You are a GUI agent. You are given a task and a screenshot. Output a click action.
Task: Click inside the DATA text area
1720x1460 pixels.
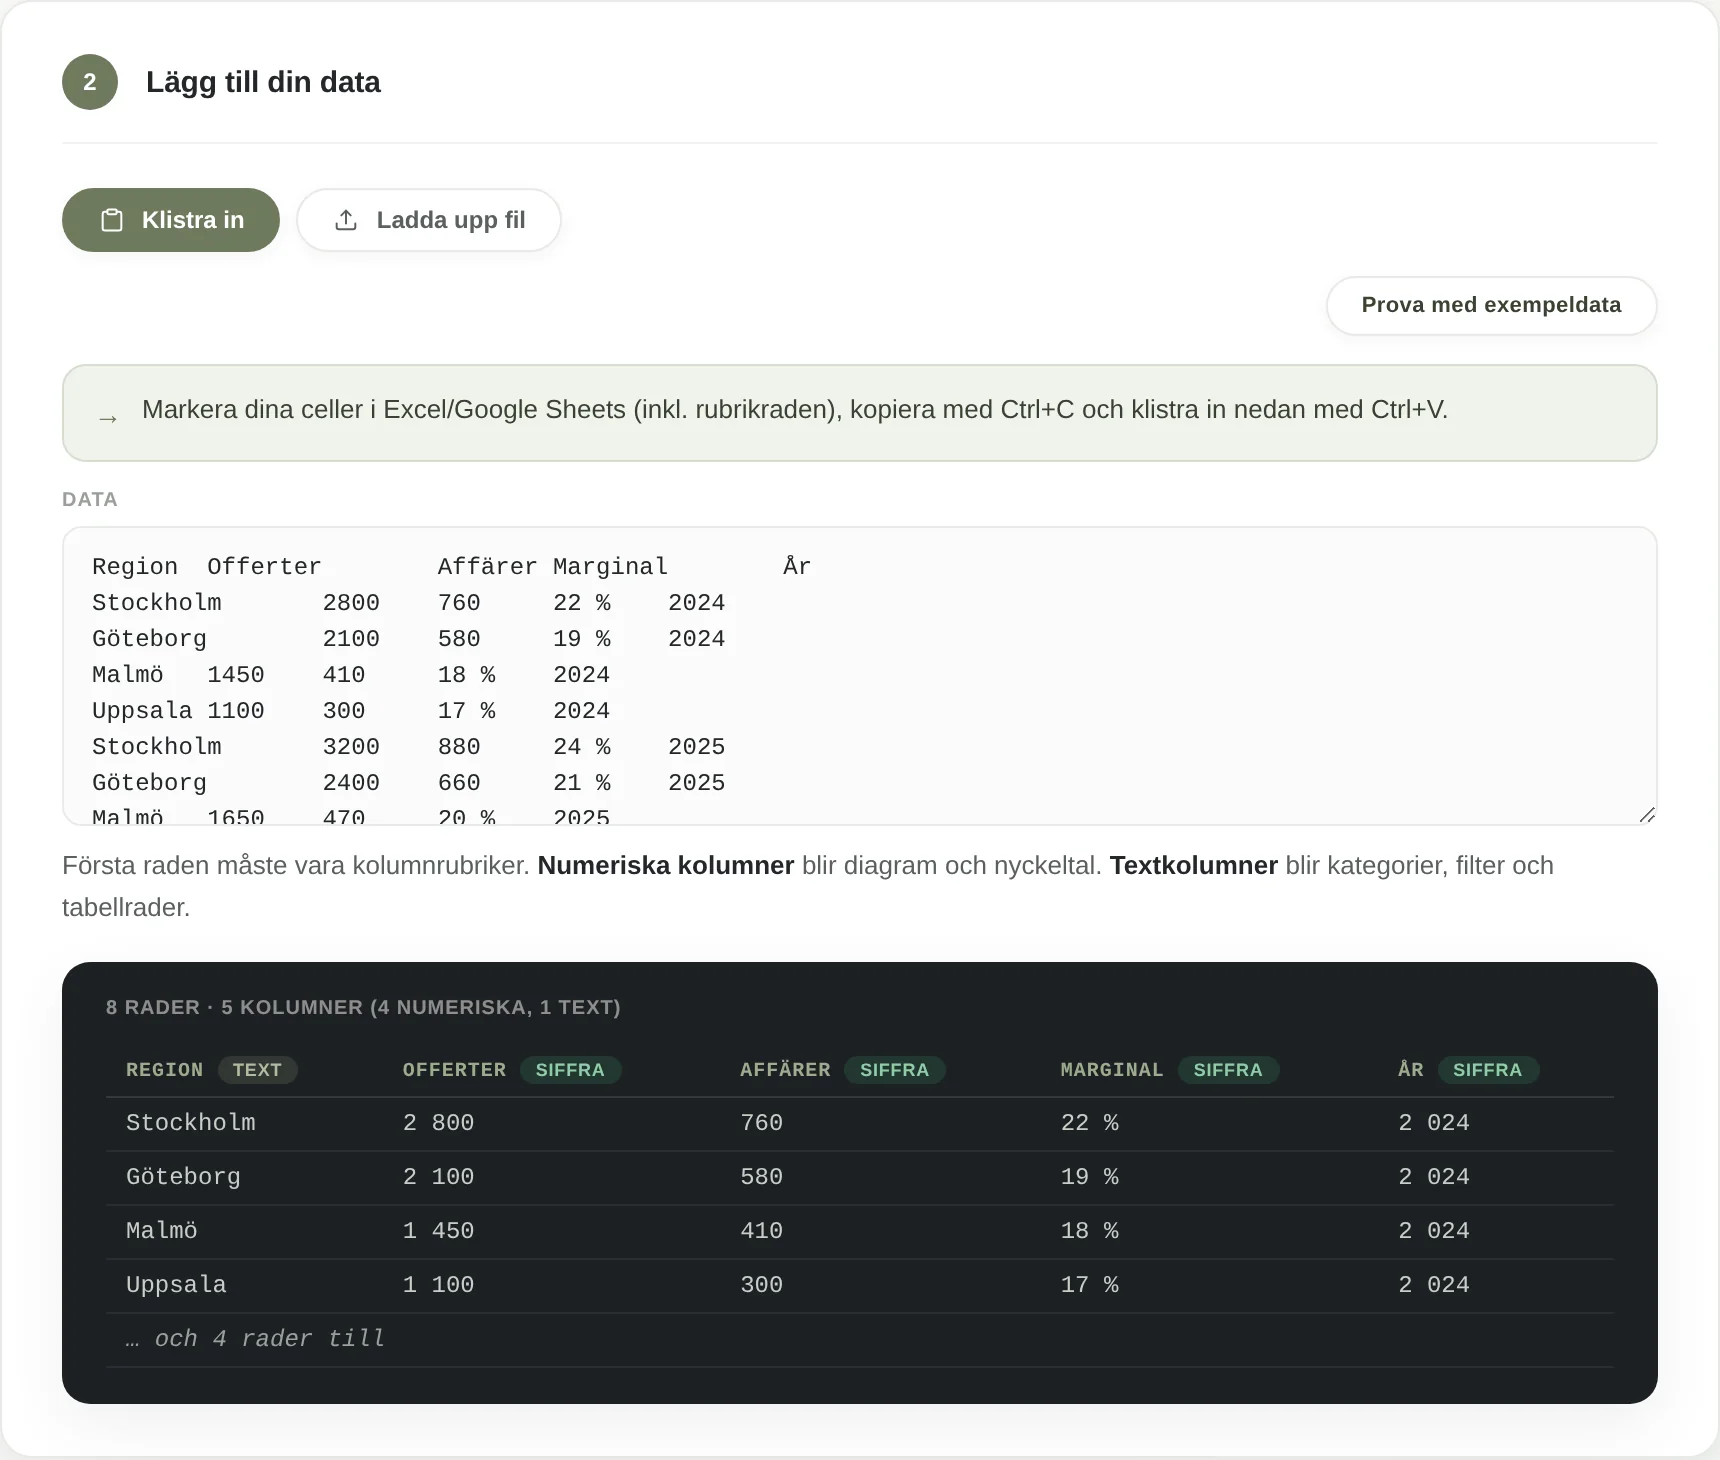point(860,676)
